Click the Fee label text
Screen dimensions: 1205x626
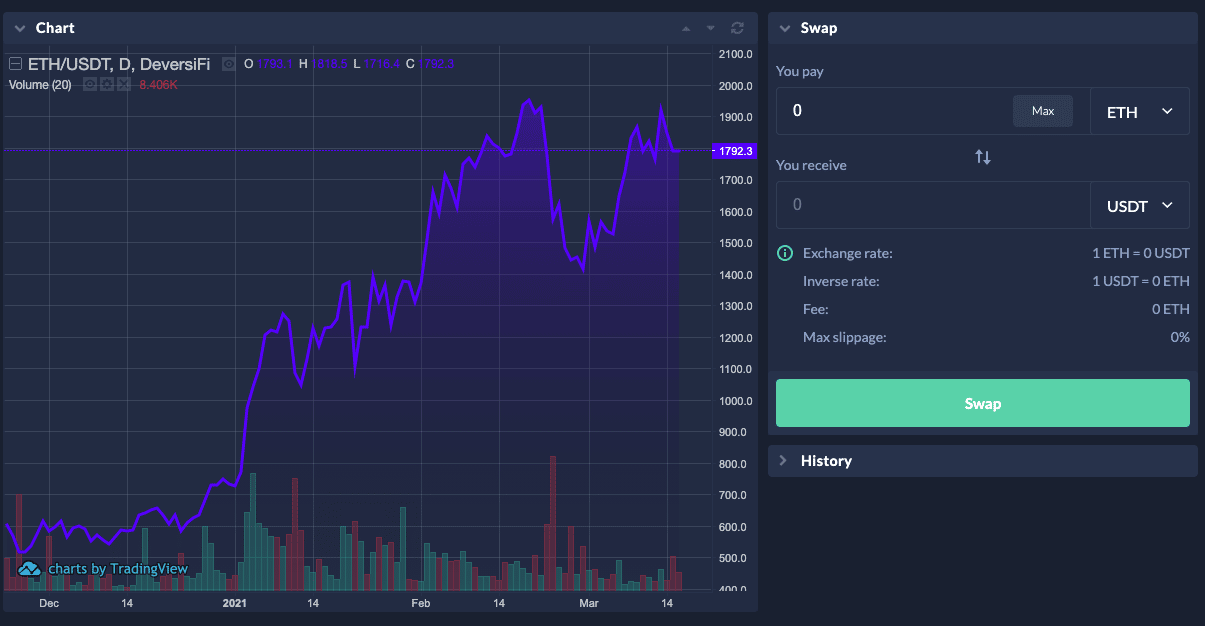click(x=816, y=309)
